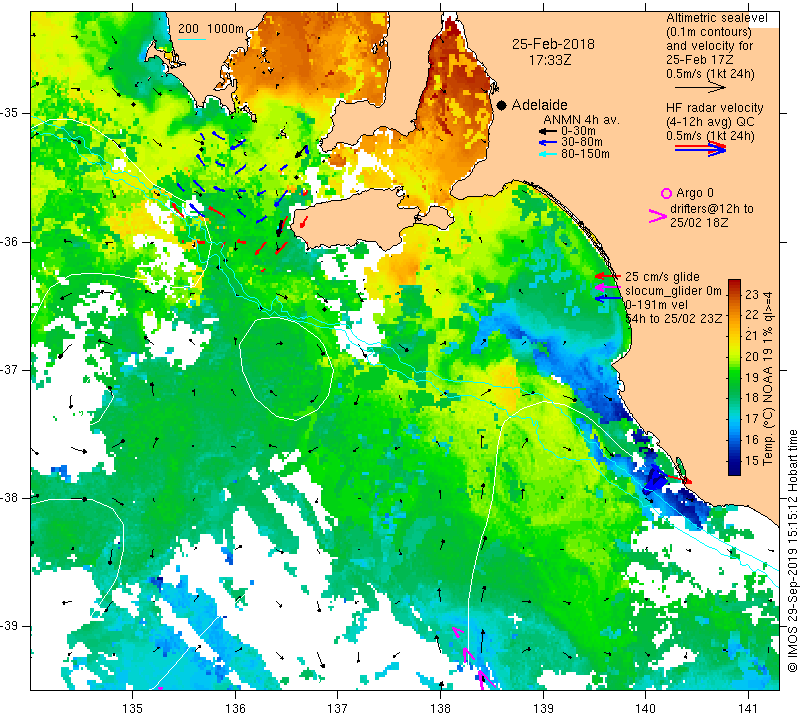Click the '25/02 18Z' text
This screenshot has height=720, width=800.
tap(699, 223)
